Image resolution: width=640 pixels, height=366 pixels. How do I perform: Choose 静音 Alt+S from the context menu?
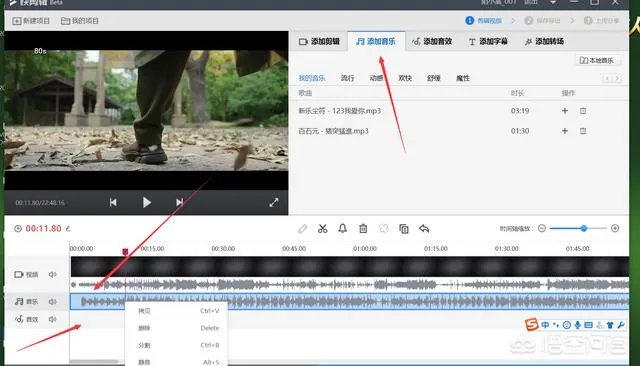pos(176,361)
